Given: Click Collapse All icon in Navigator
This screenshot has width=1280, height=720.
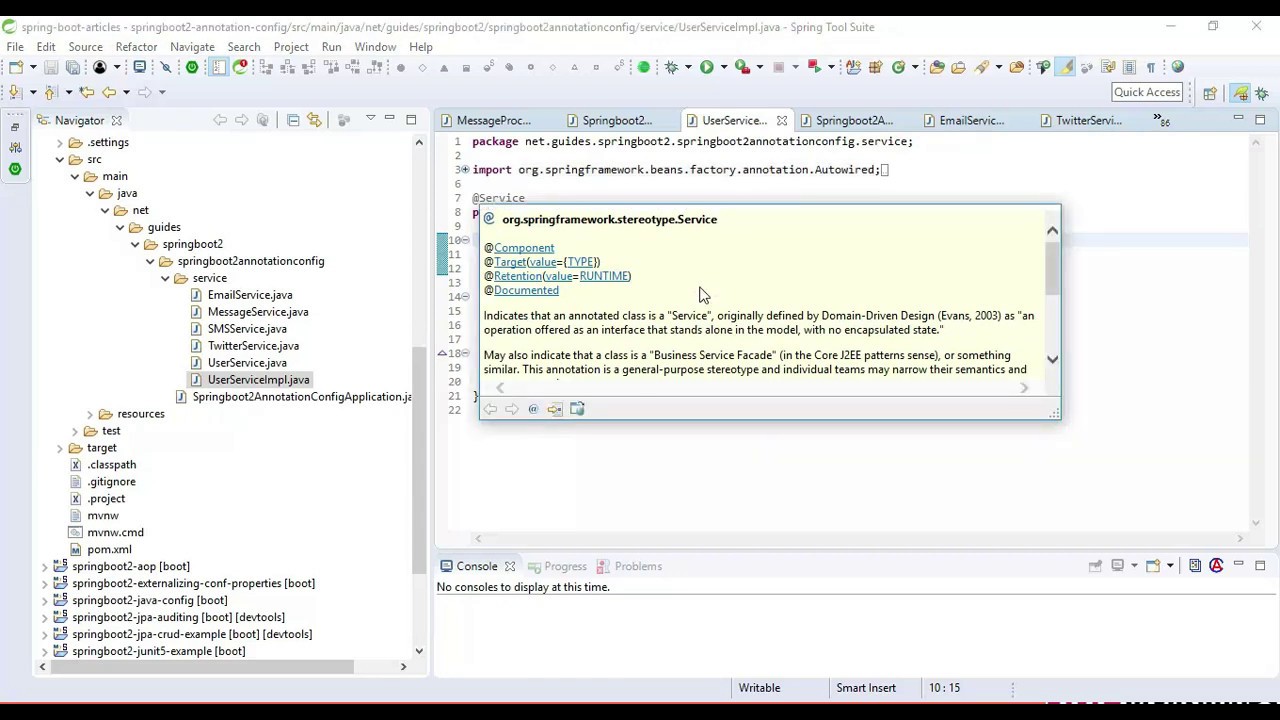Looking at the screenshot, I should click(x=293, y=120).
